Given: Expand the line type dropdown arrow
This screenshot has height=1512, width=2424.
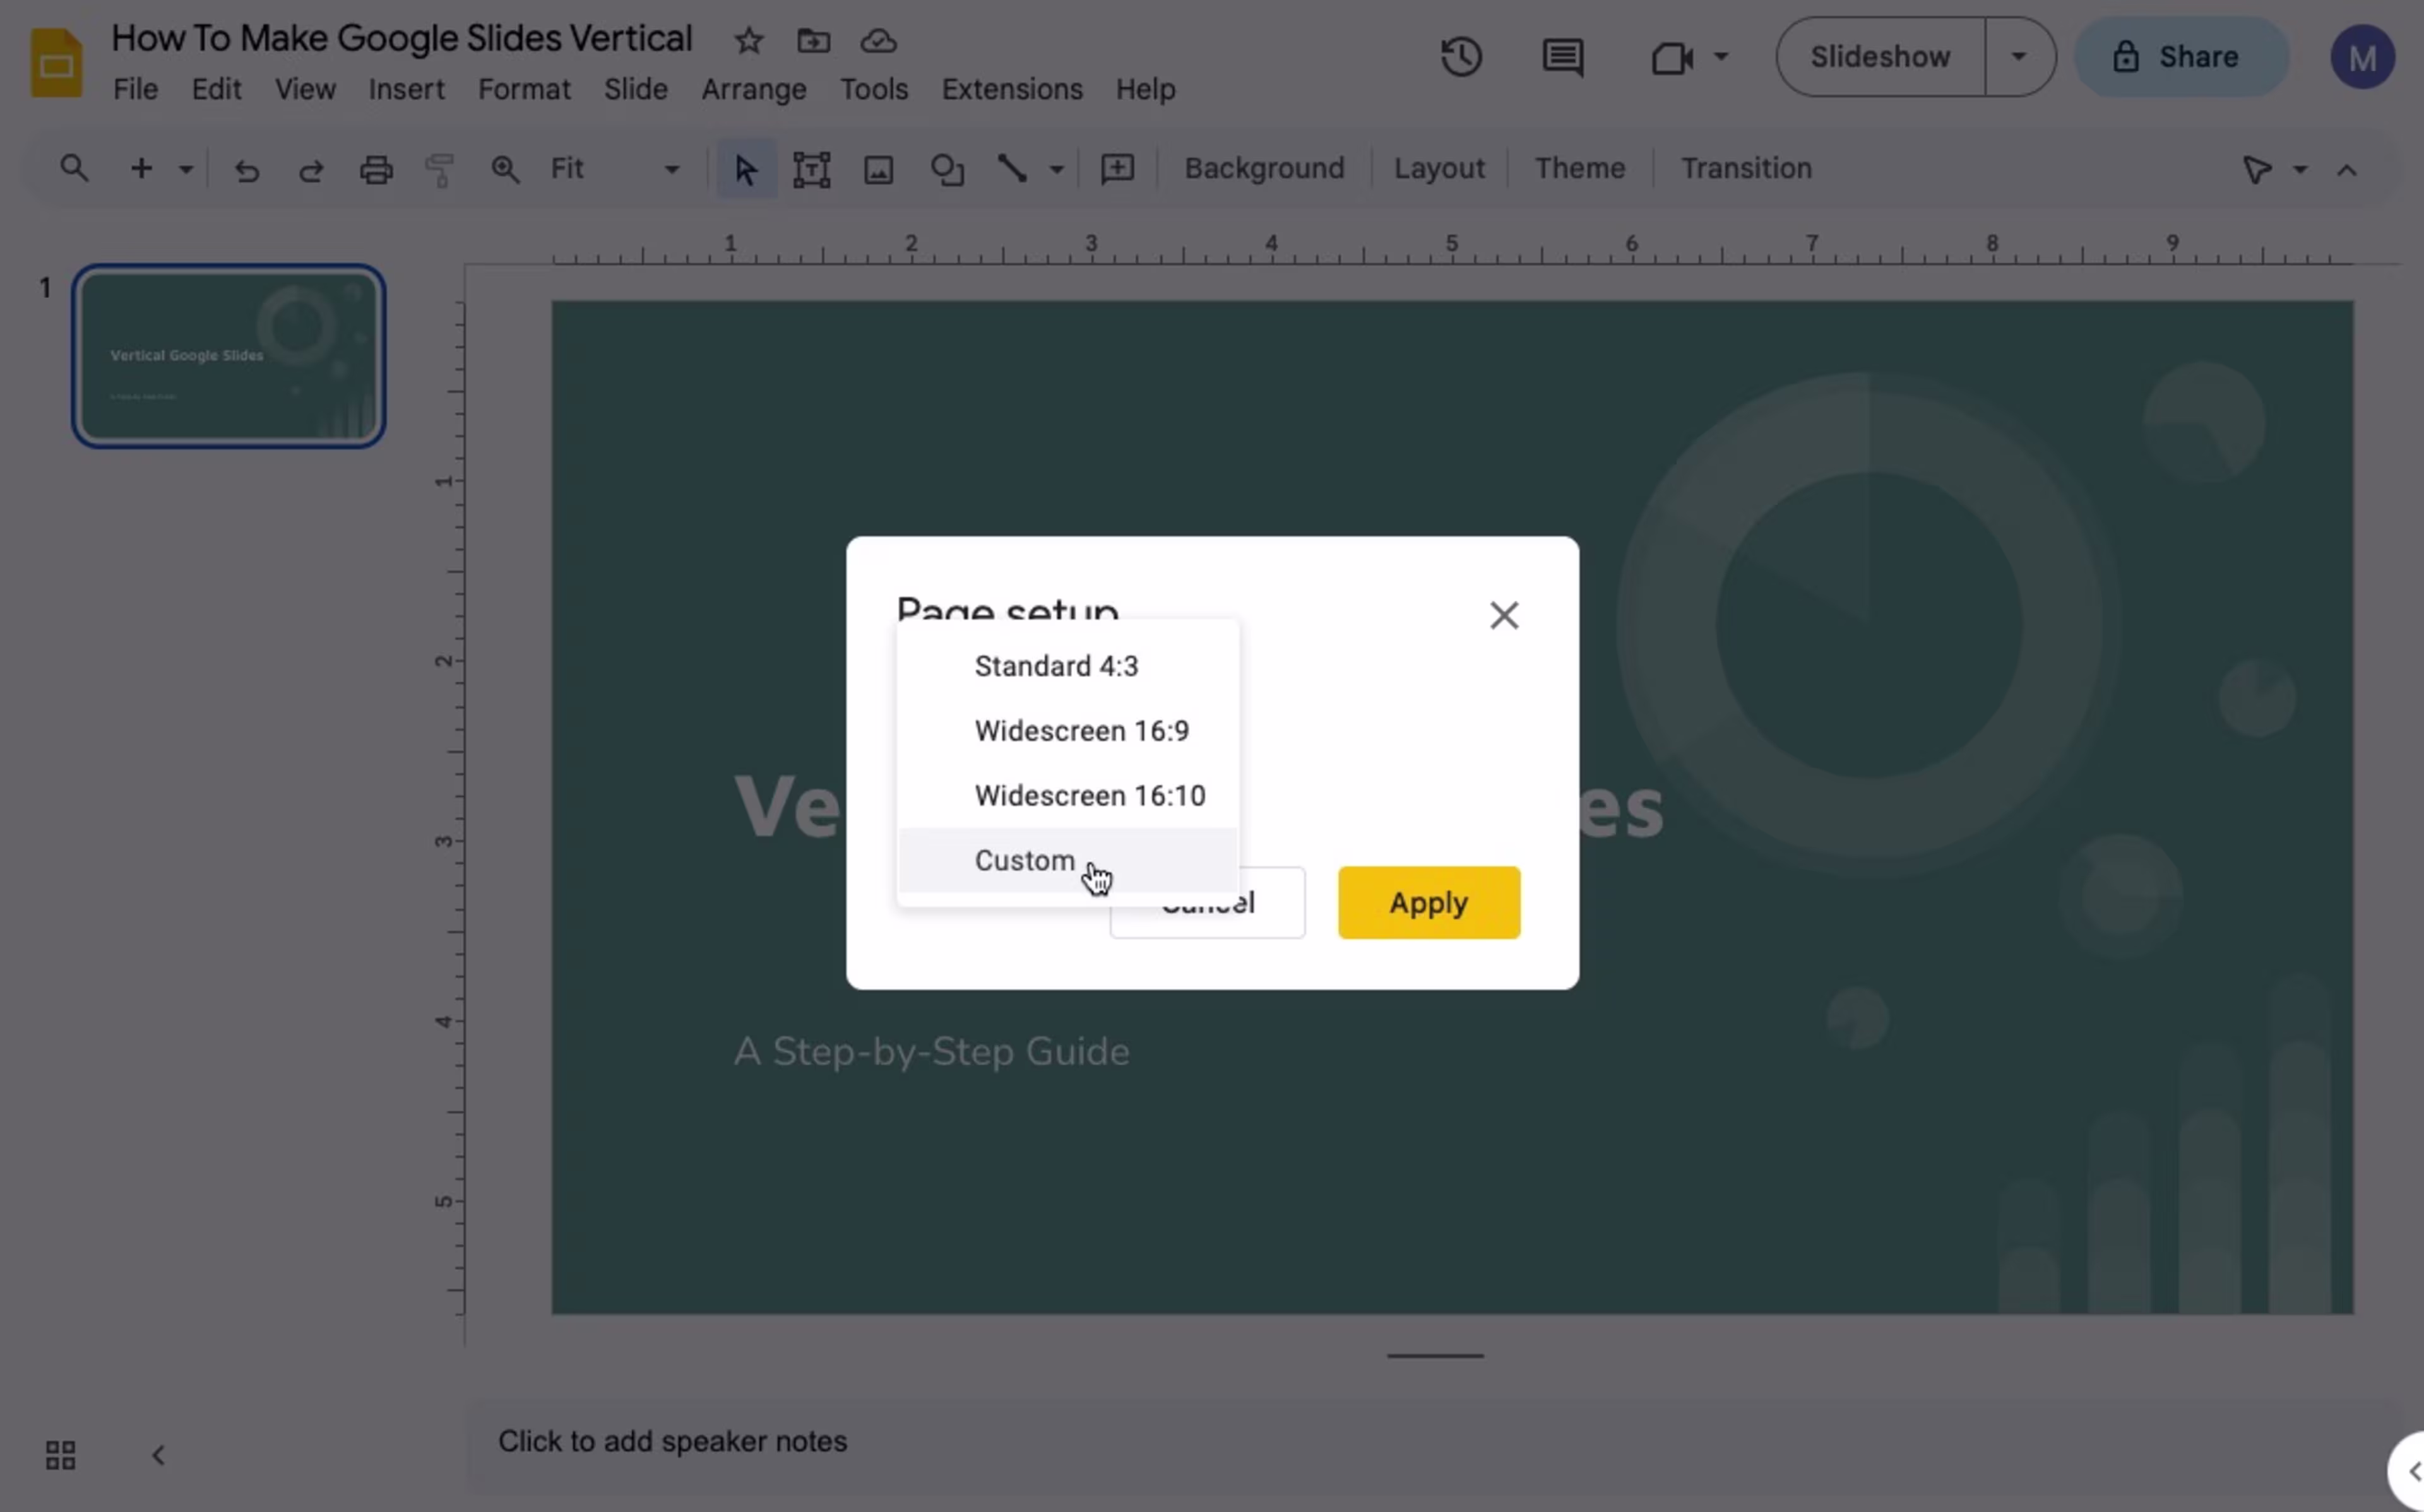Looking at the screenshot, I should click(1056, 169).
